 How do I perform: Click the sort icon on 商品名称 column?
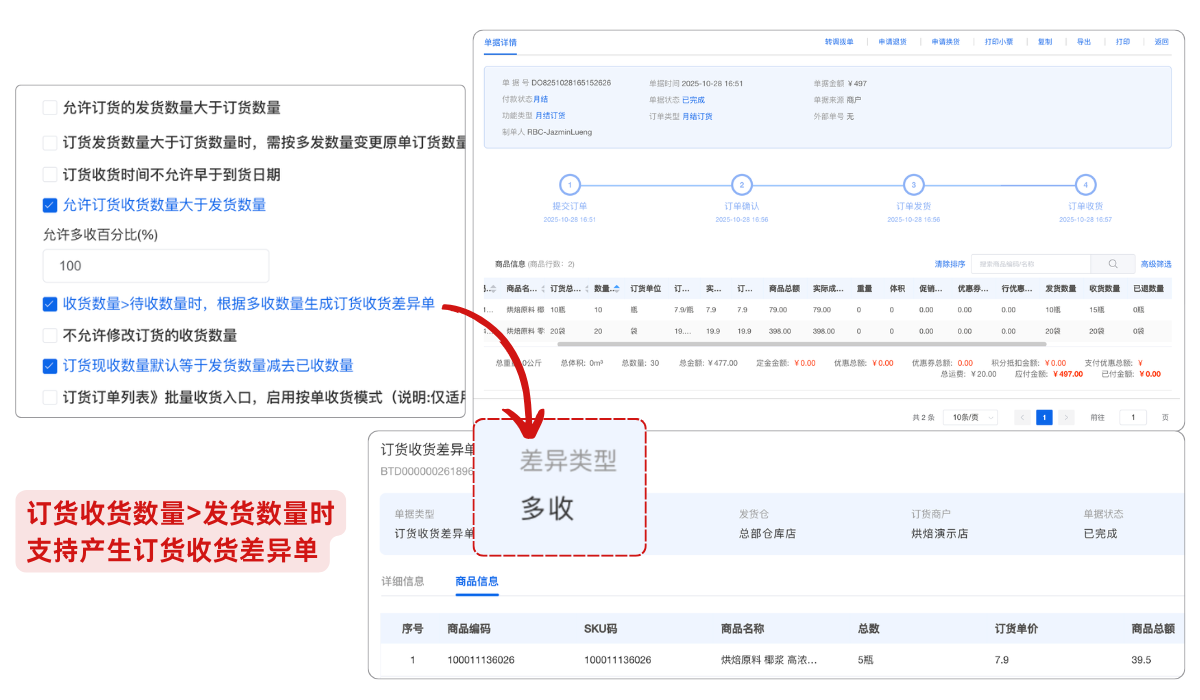click(543, 288)
